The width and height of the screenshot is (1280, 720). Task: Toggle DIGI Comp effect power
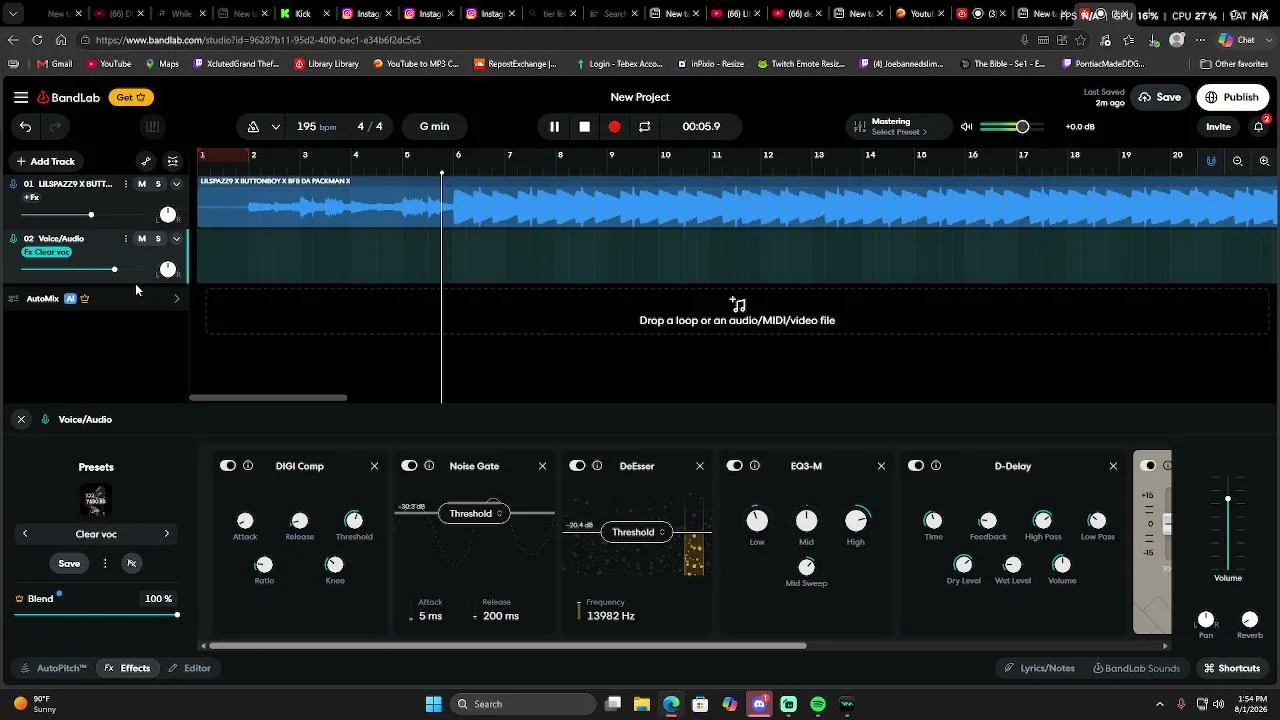point(228,466)
